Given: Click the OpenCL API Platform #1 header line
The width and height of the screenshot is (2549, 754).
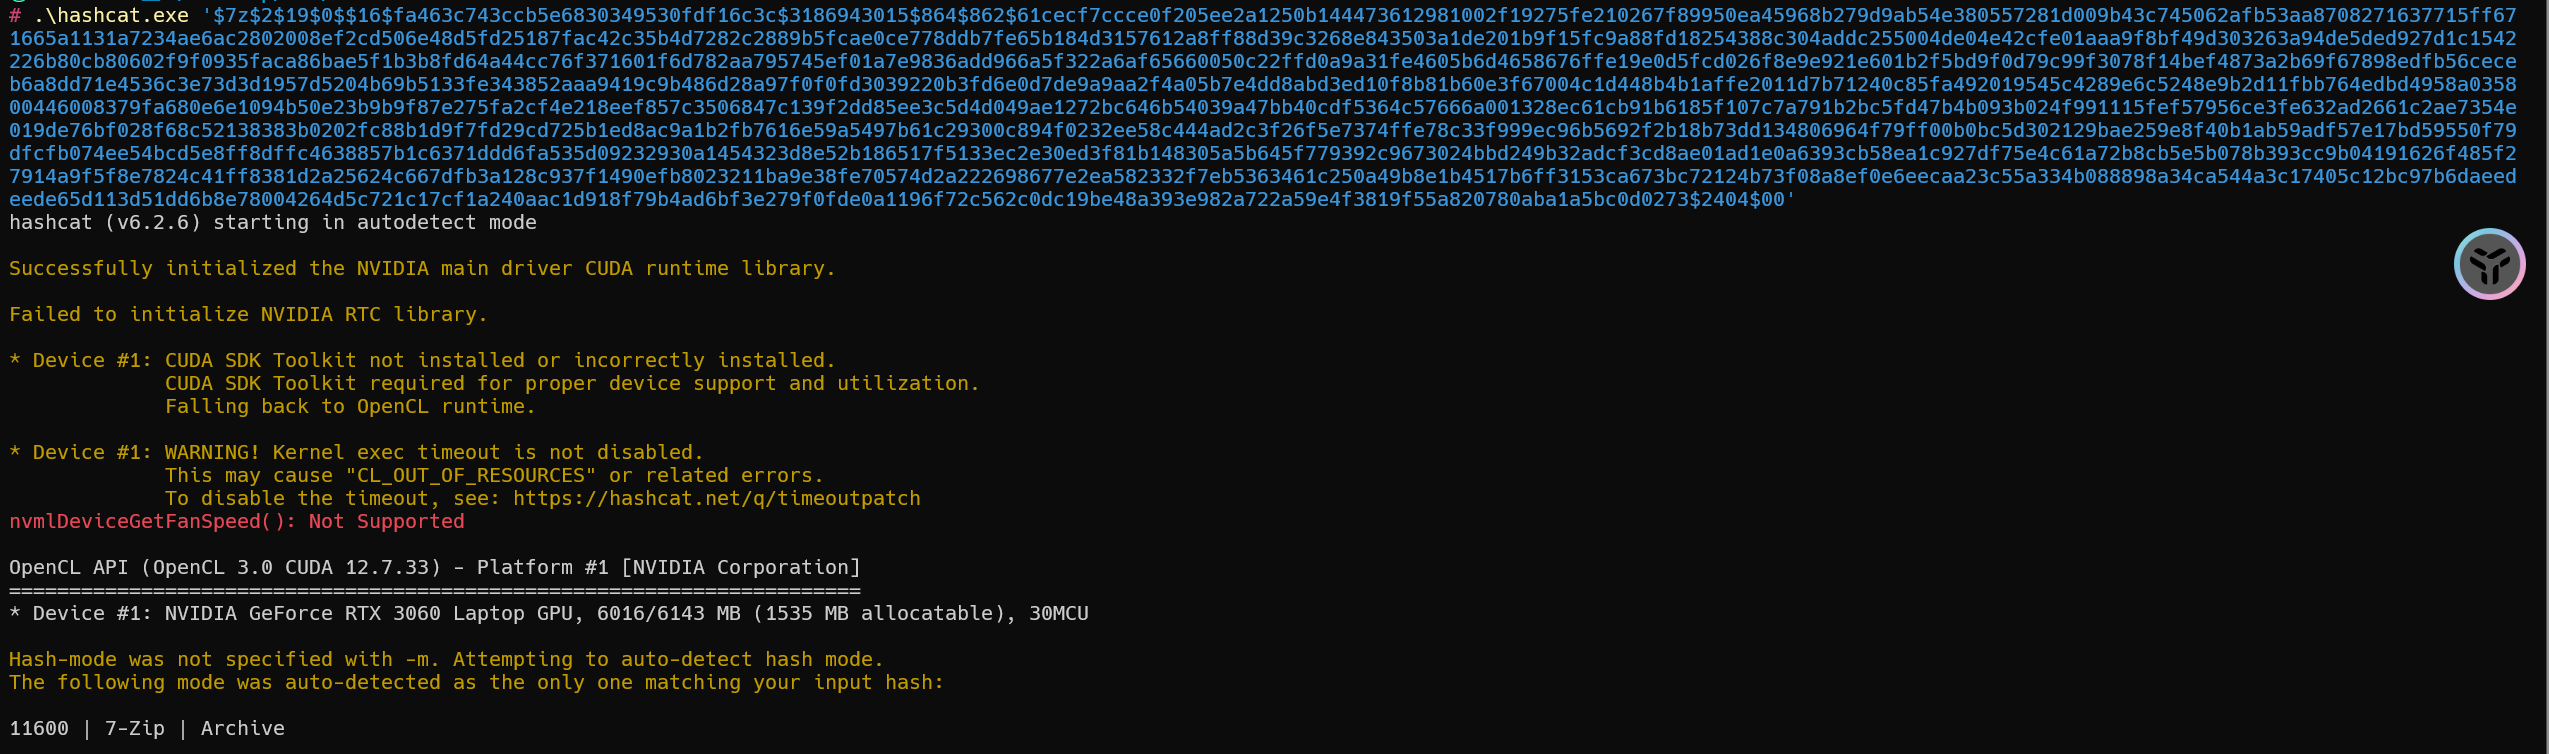Looking at the screenshot, I should (435, 567).
